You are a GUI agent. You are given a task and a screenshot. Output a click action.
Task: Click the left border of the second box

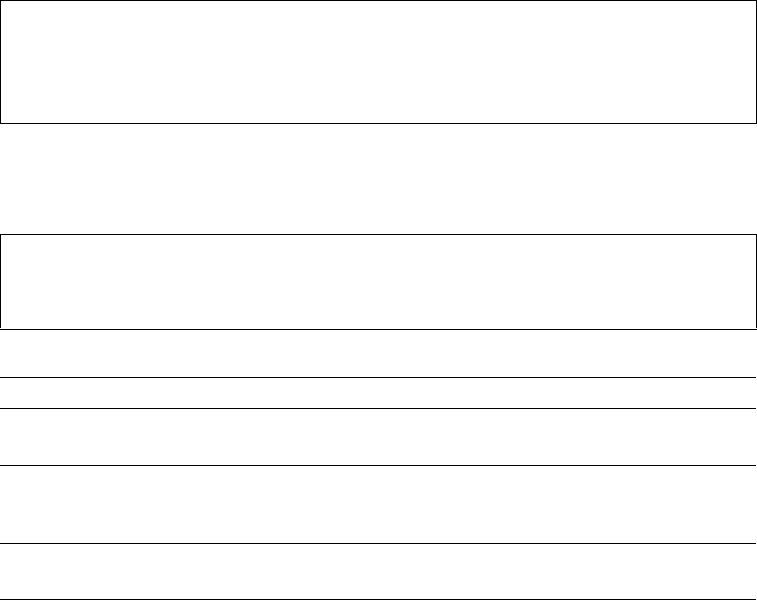[x=0, y=281]
